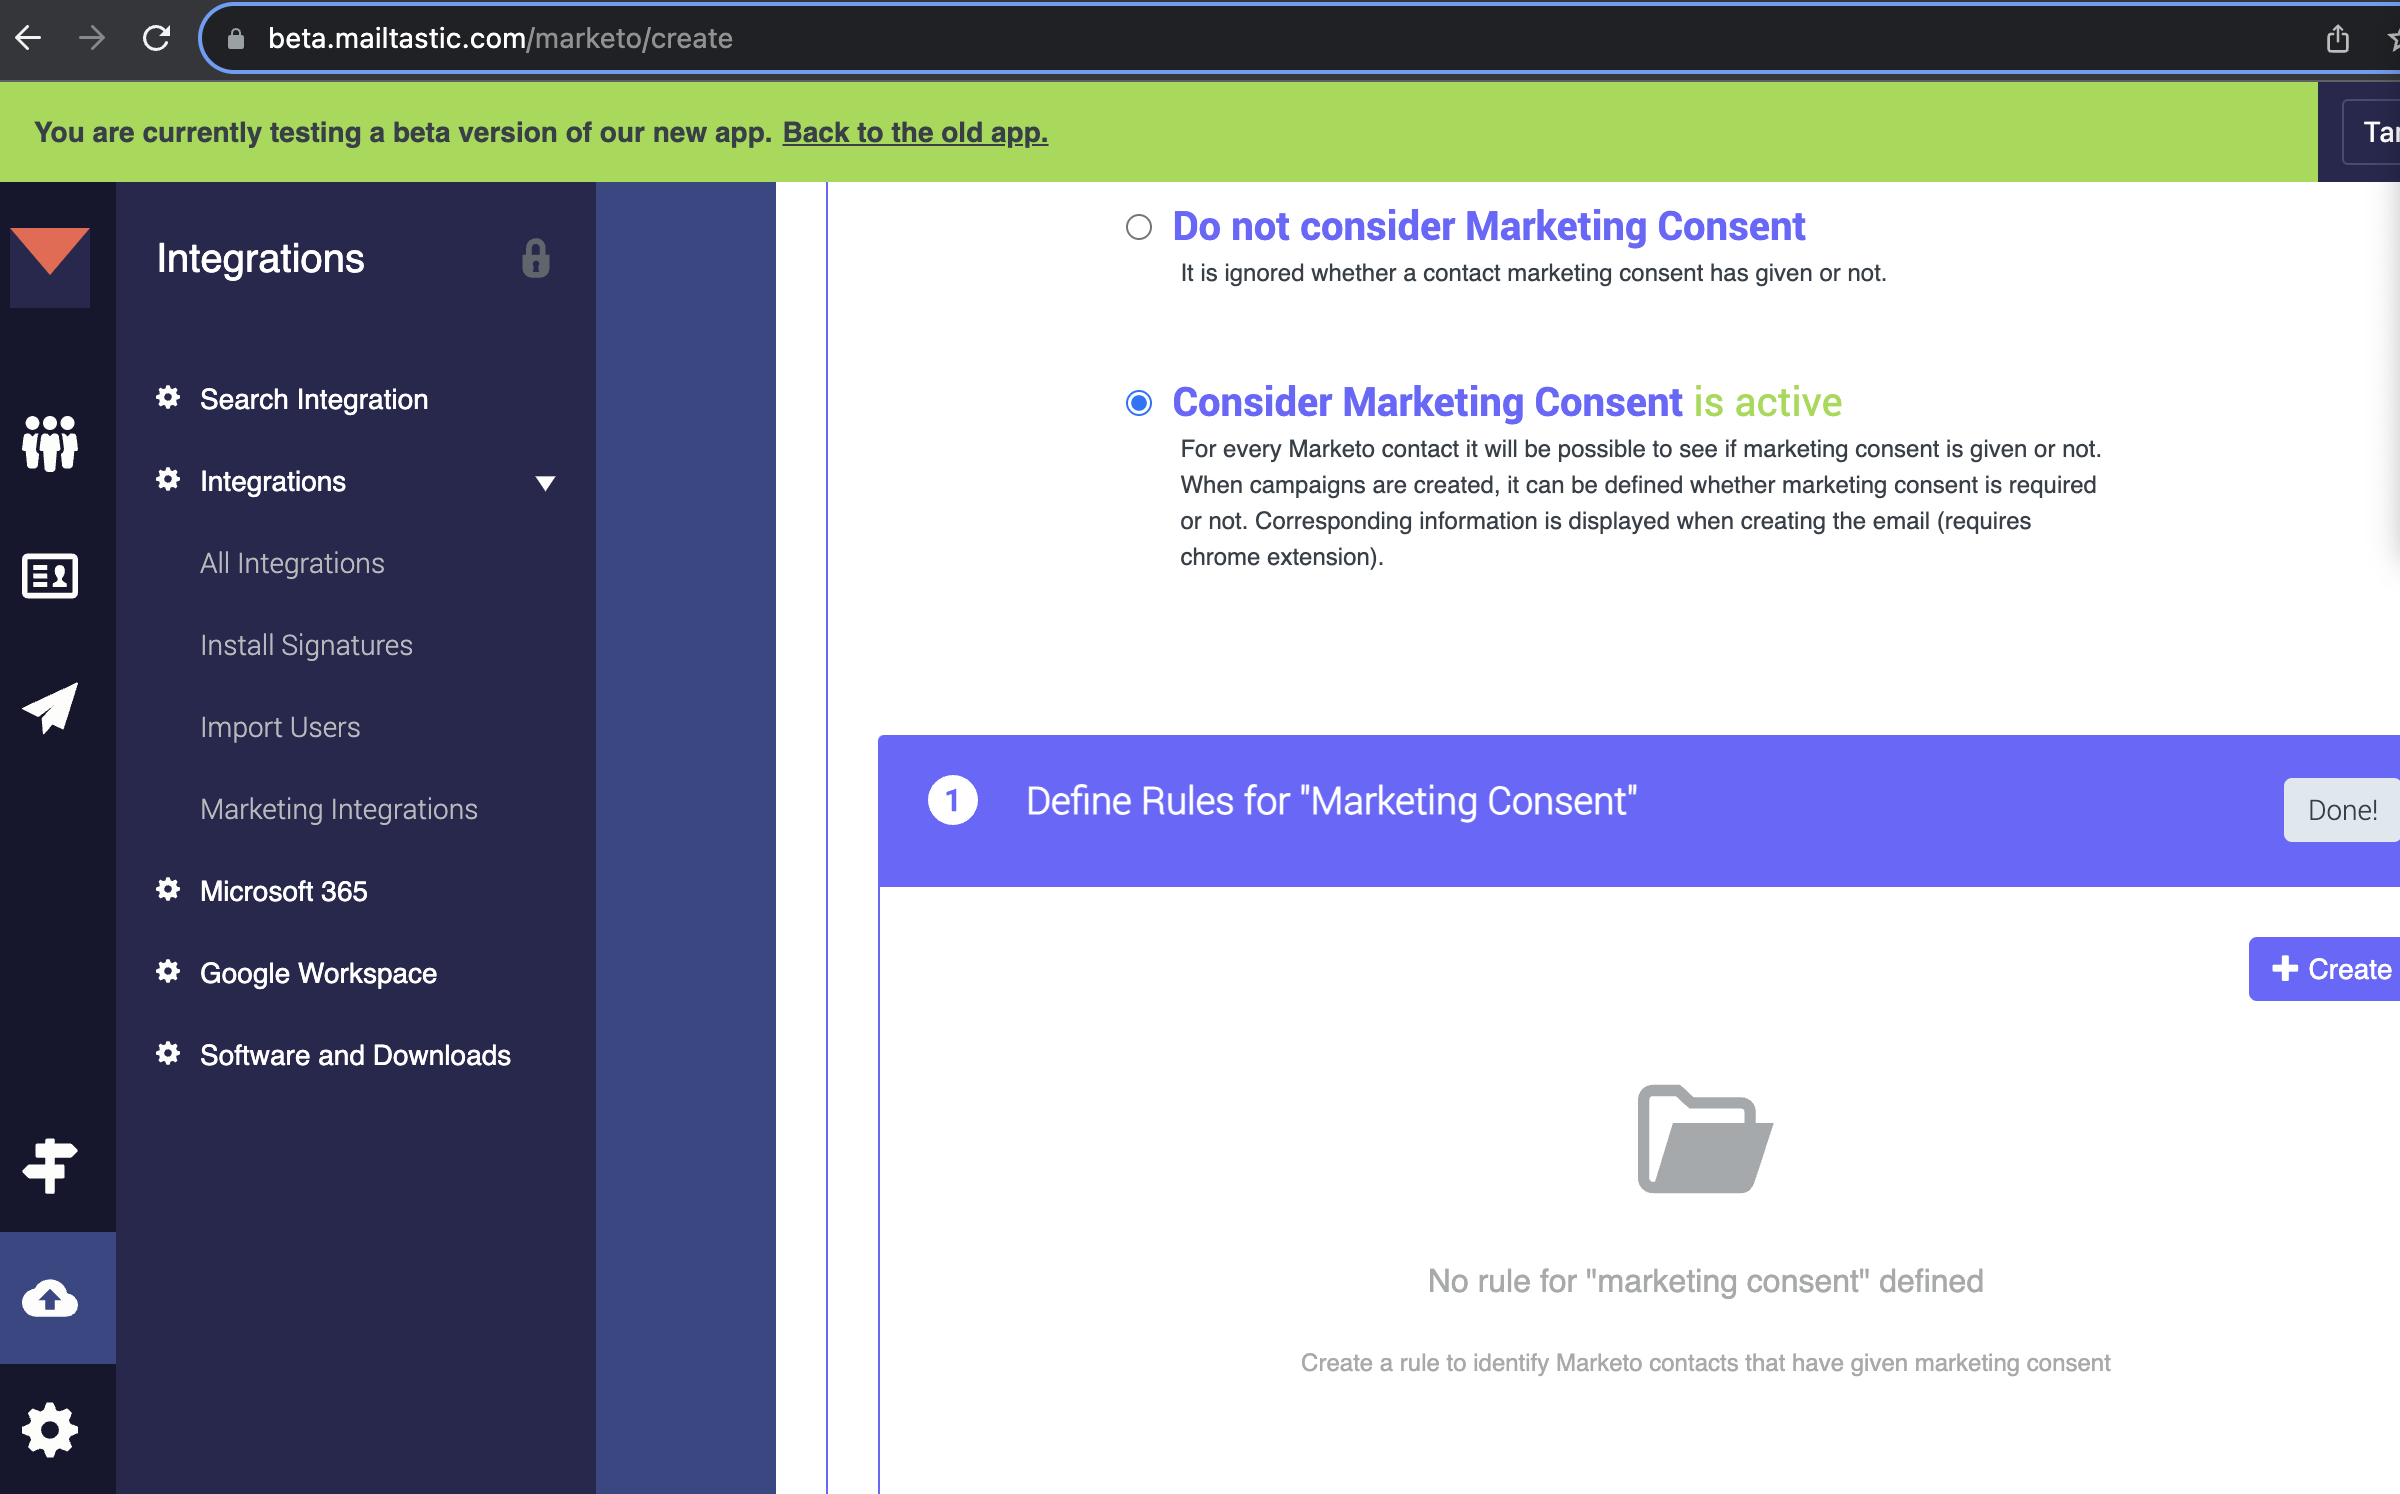Image resolution: width=2400 pixels, height=1494 pixels.
Task: Click the contact card sidebar icon
Action: coord(50,576)
